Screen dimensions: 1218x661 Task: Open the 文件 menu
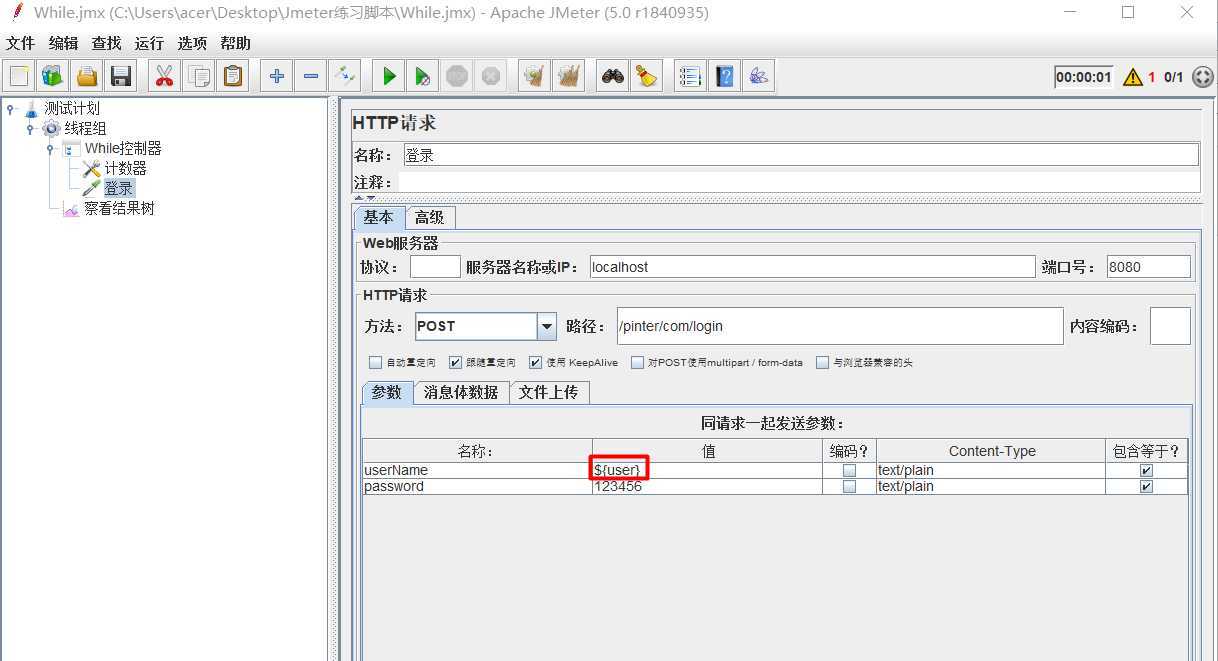tap(20, 43)
